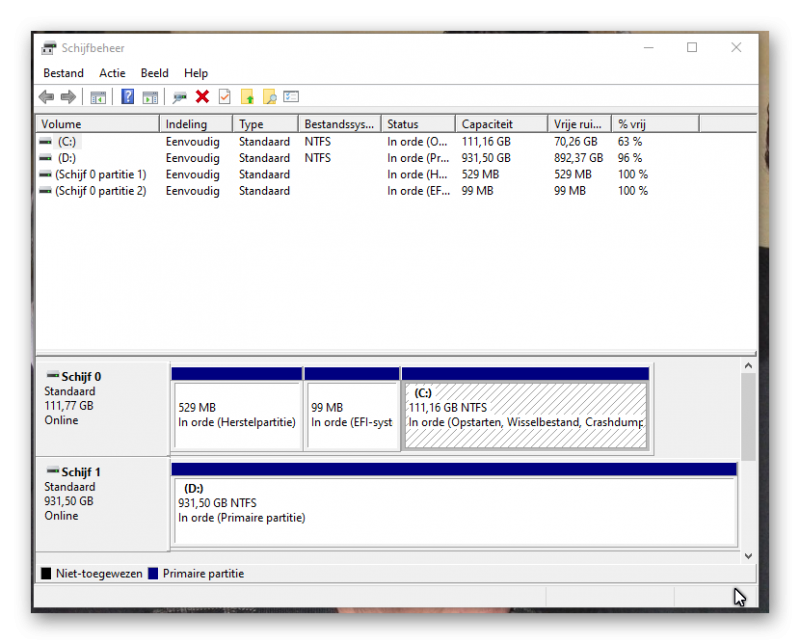Open the Beeld menu
Screen dimensions: 800x644
[154, 73]
